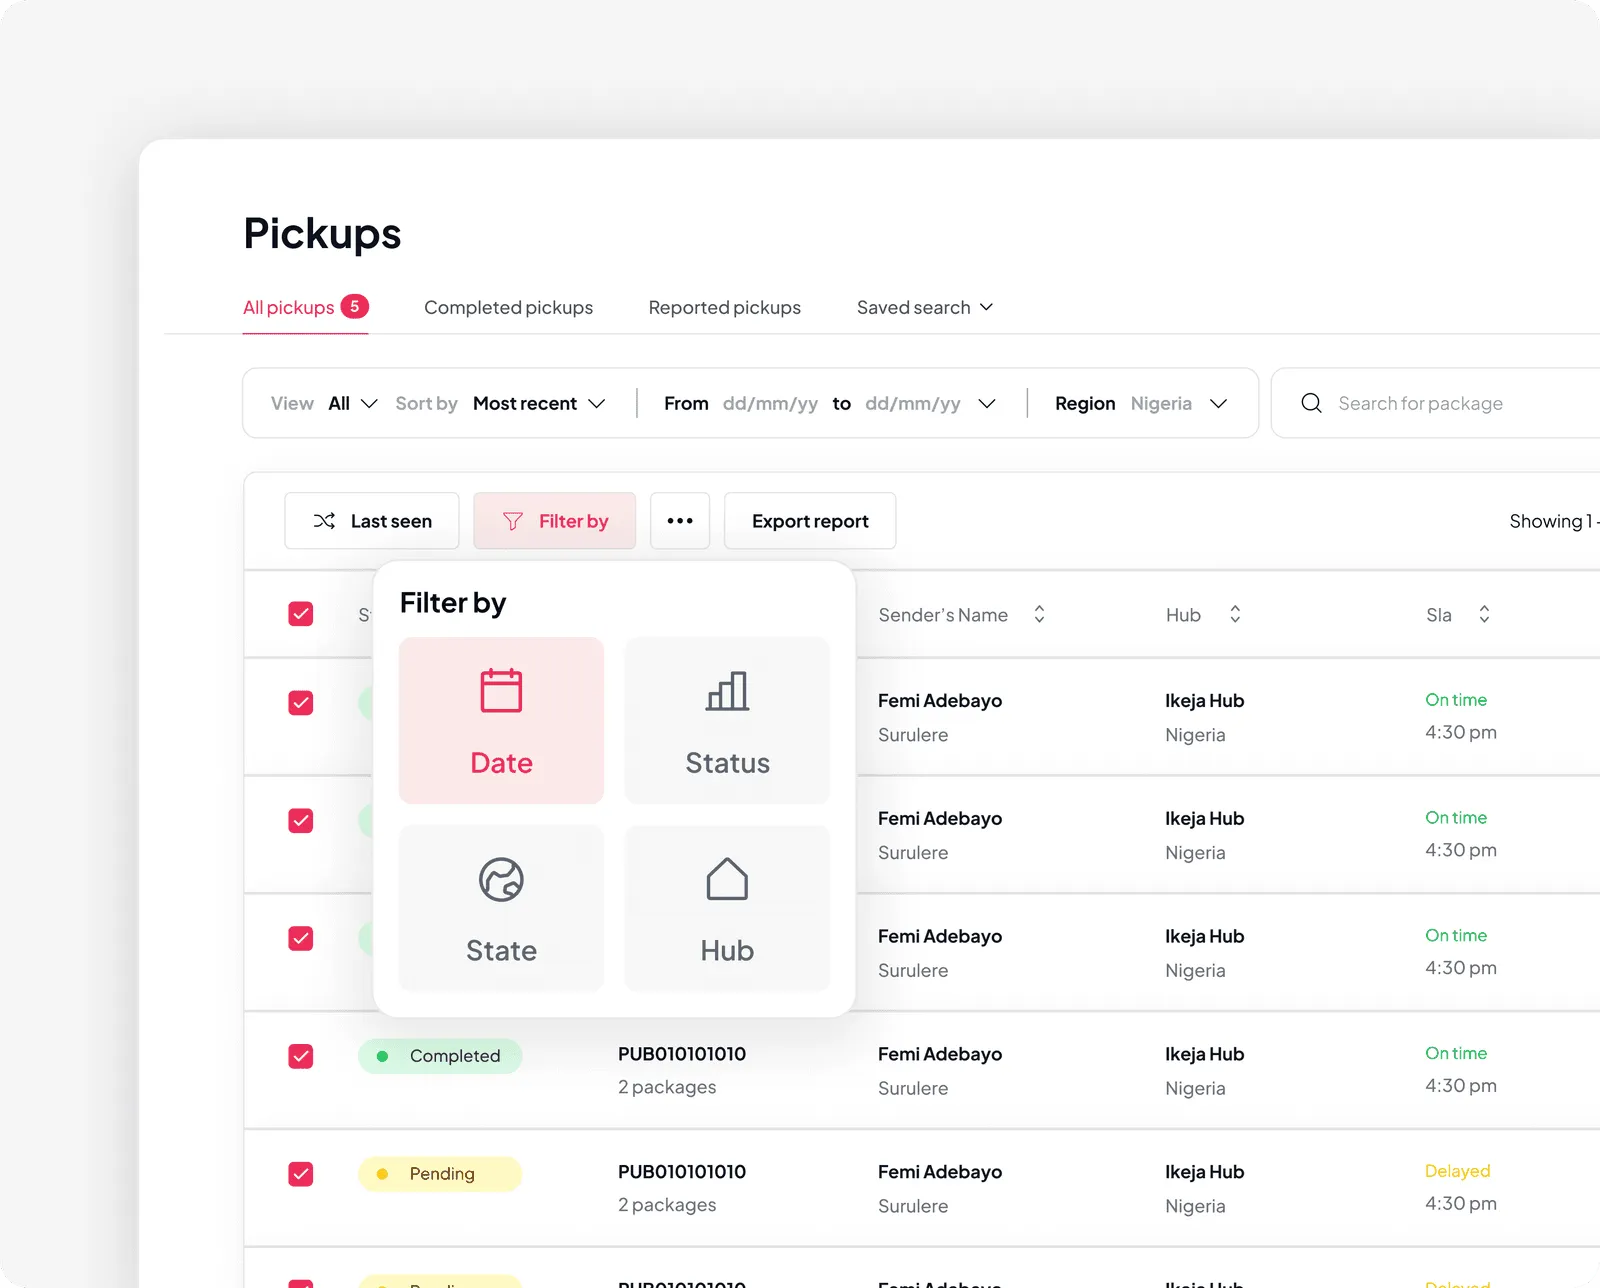The width and height of the screenshot is (1600, 1288).
Task: Open the three-dots more options button
Action: [680, 521]
